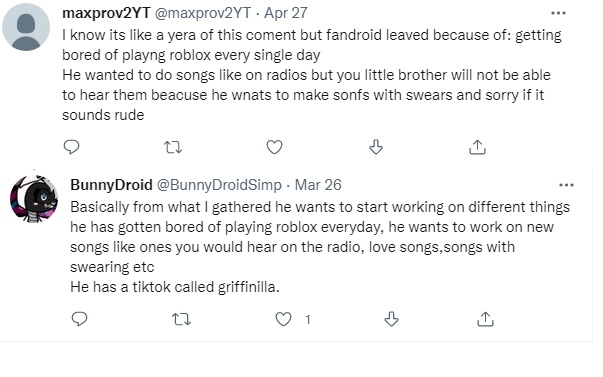This screenshot has width=603, height=377.
Task: Share BunnyDroid's tweet
Action: (485, 319)
